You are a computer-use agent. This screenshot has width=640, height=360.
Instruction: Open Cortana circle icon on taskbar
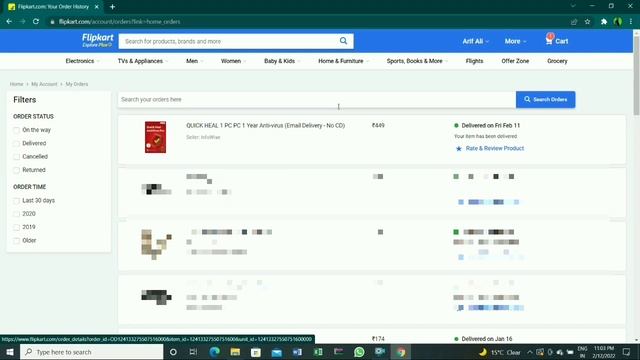(173, 352)
